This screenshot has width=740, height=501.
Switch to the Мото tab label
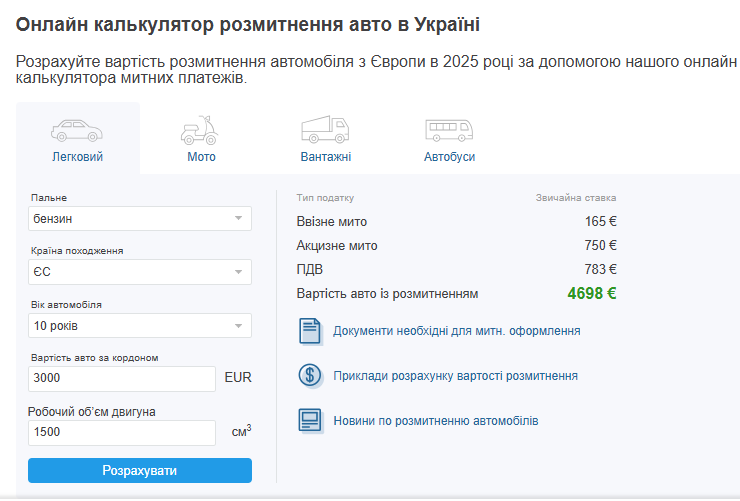(x=201, y=157)
